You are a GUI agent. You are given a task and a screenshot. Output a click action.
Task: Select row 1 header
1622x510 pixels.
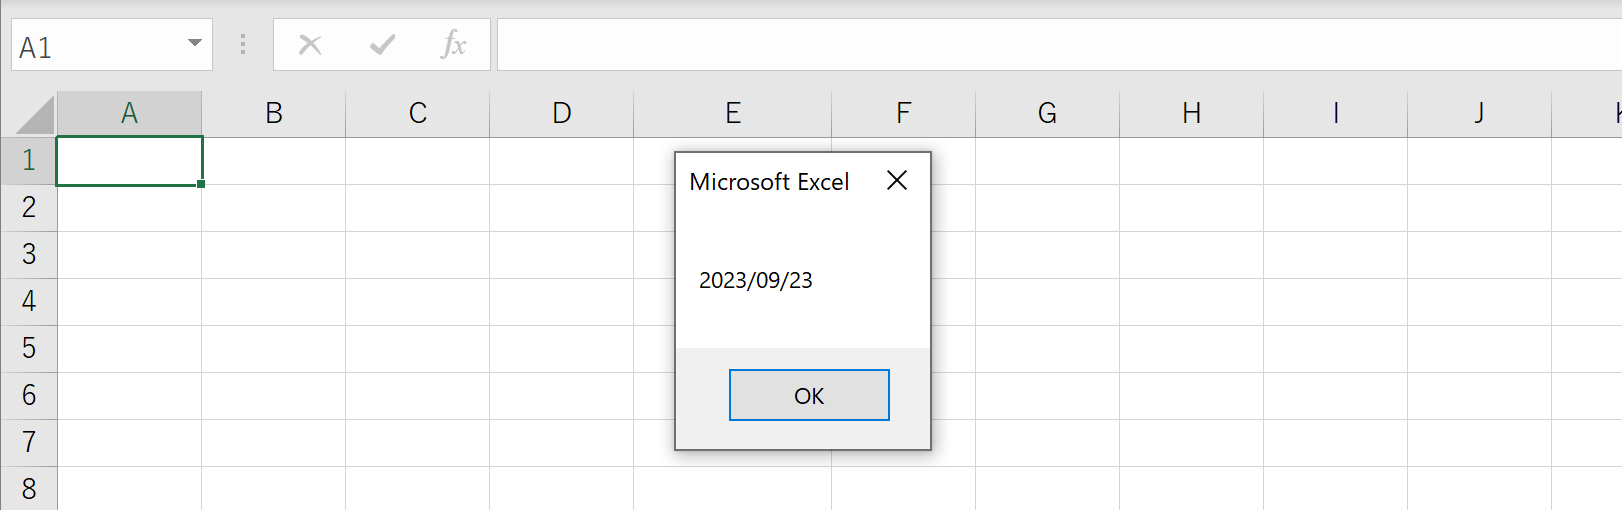(x=29, y=161)
